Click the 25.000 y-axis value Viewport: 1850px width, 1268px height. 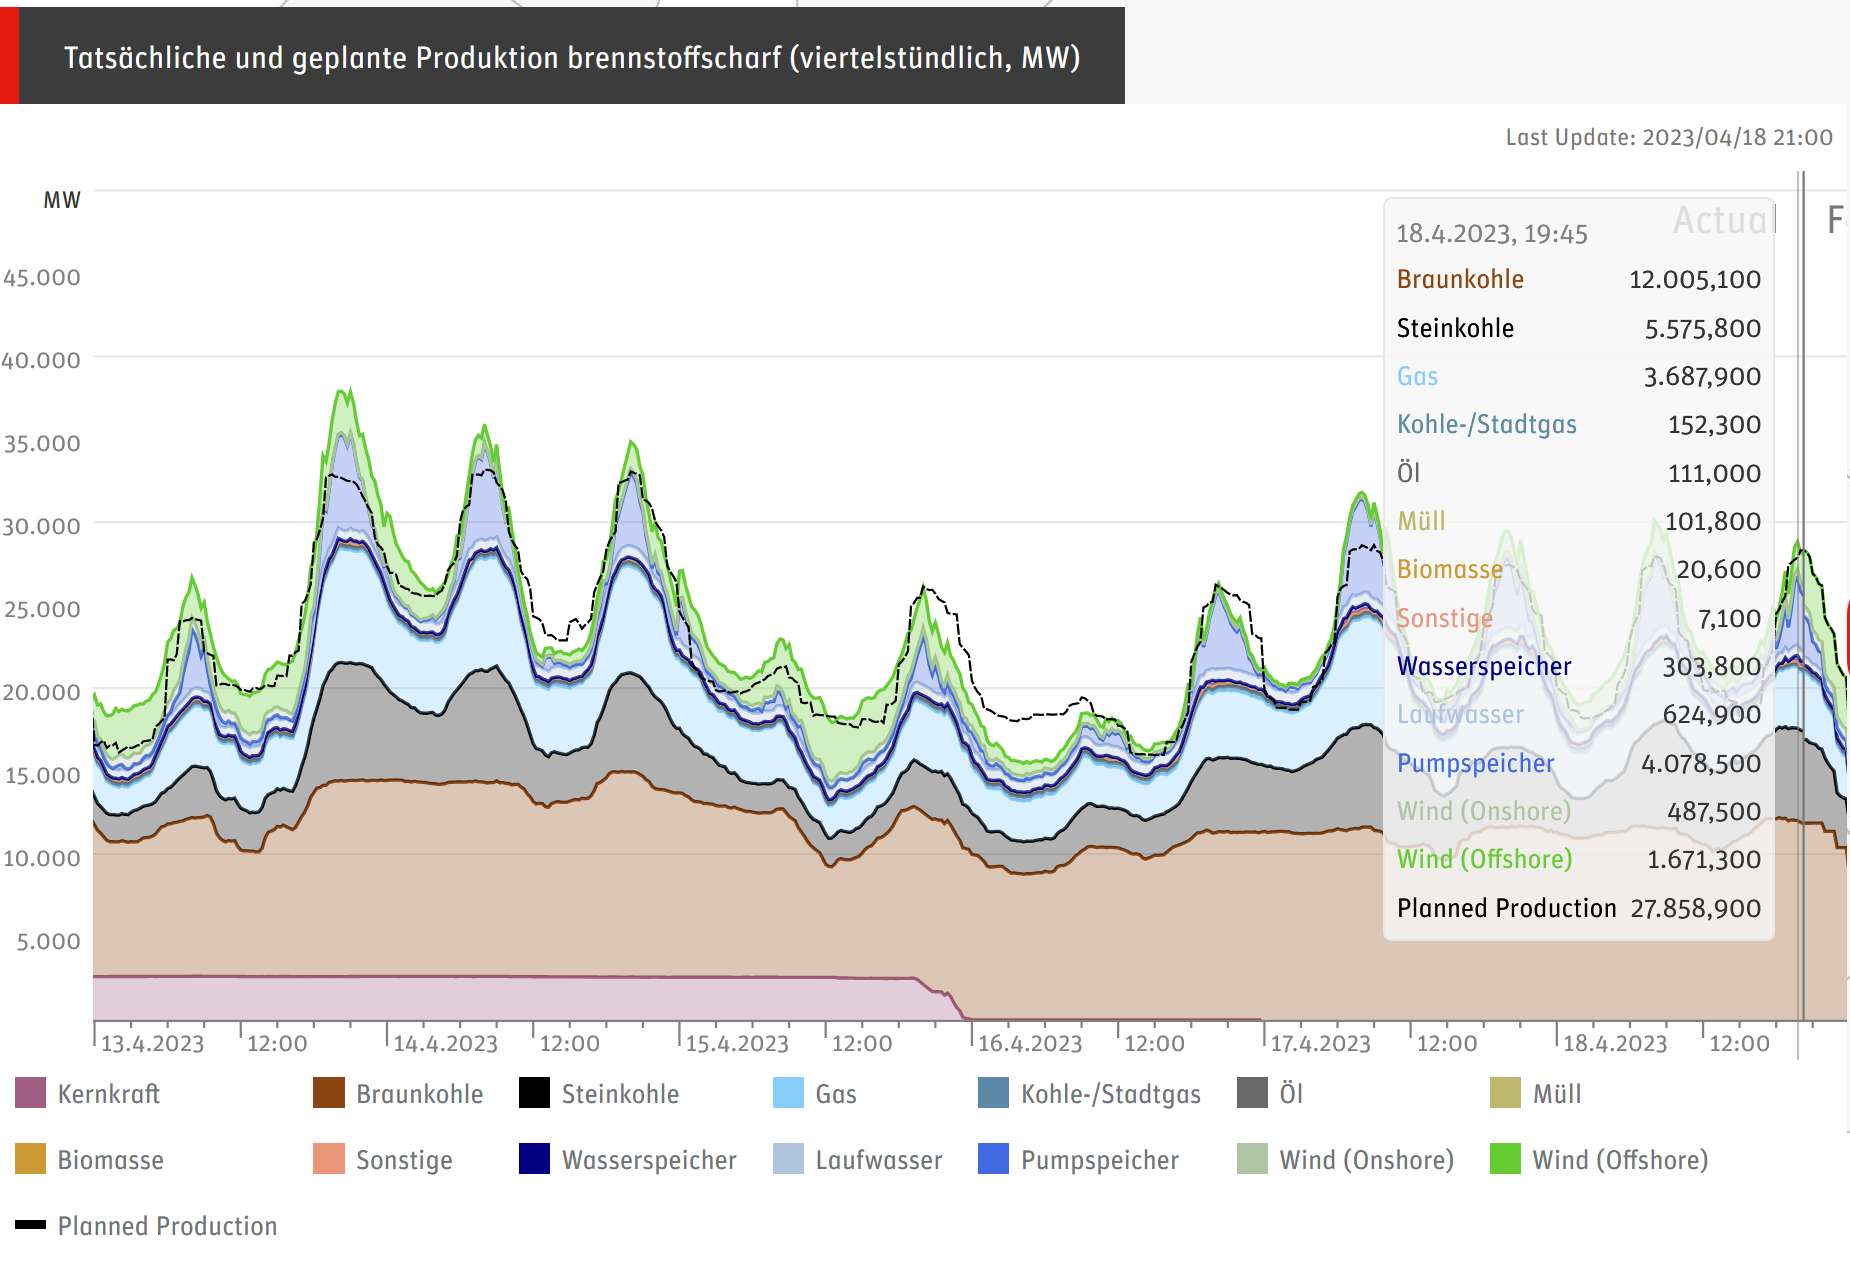(x=42, y=609)
